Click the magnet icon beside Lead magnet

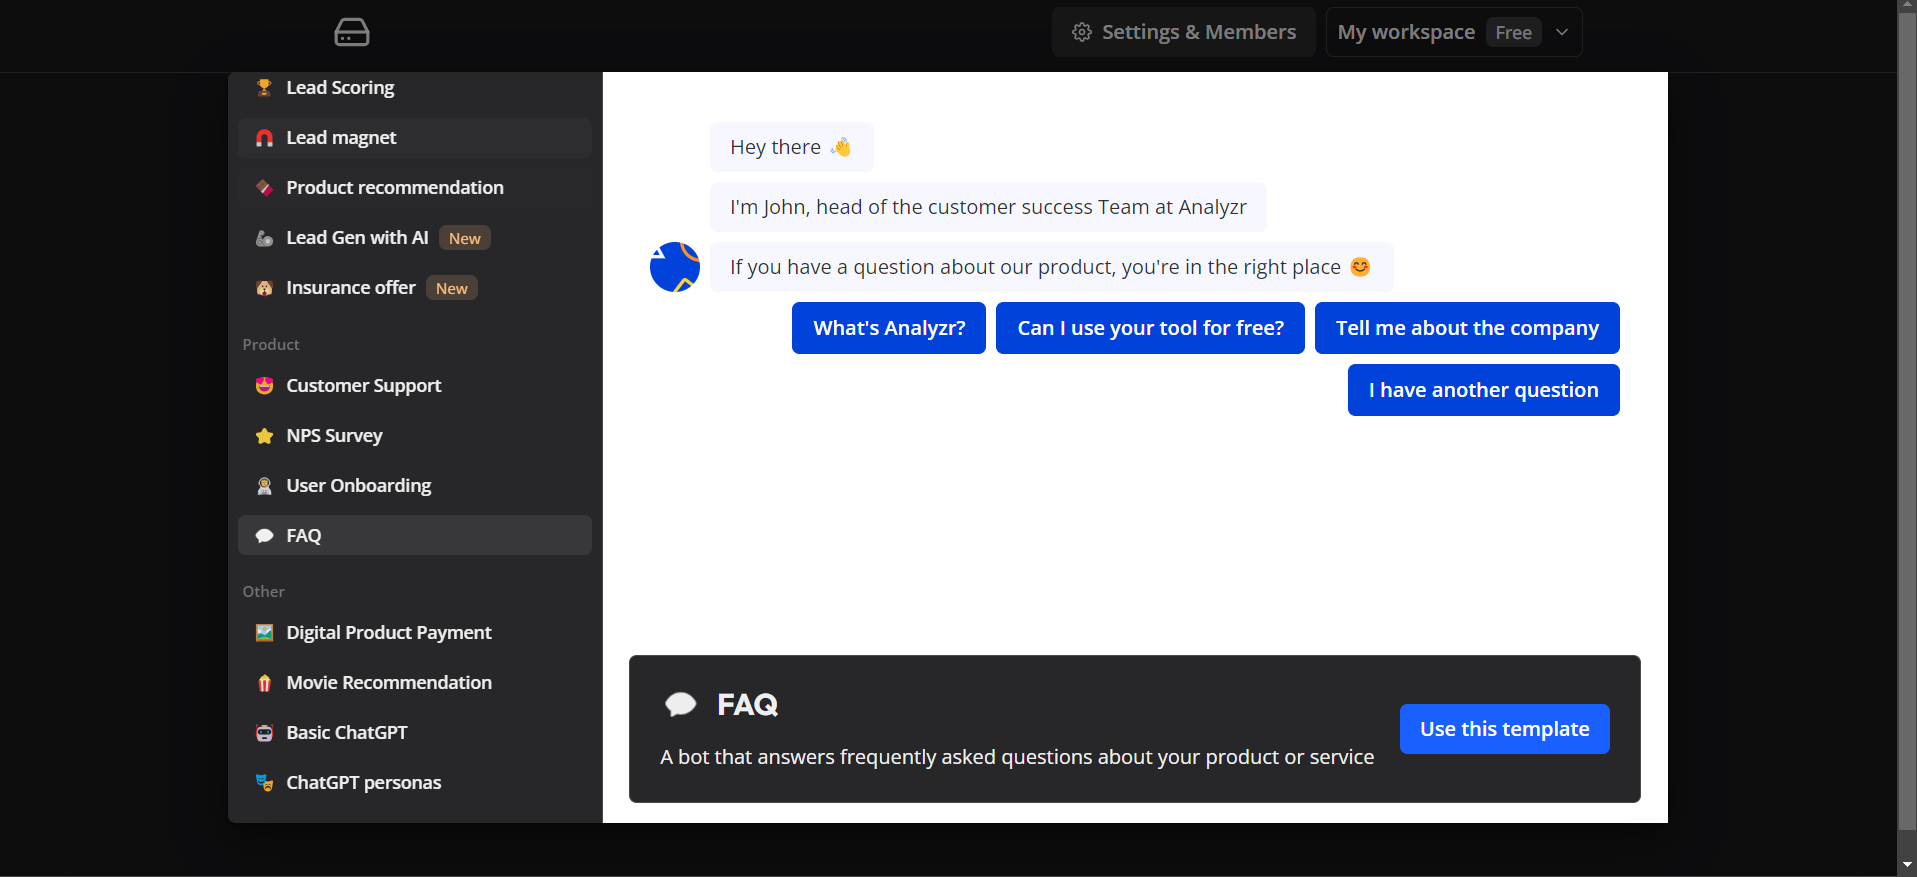264,138
